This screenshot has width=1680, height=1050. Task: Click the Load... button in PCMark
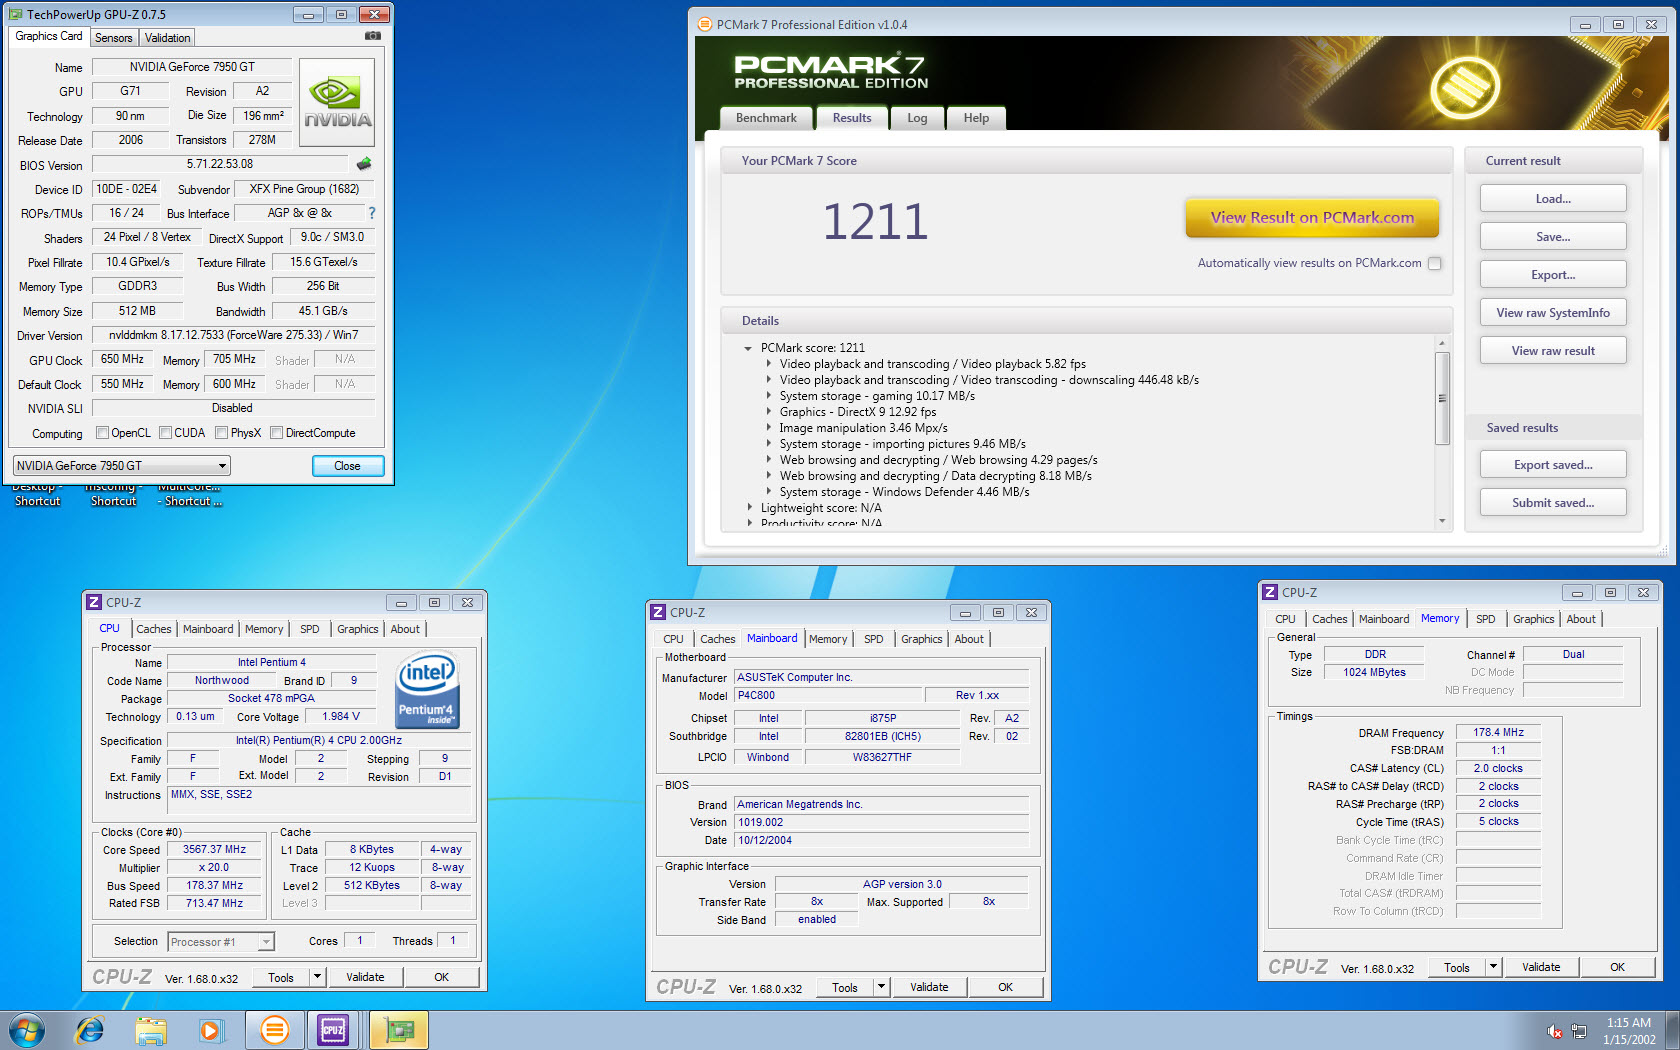click(x=1553, y=199)
